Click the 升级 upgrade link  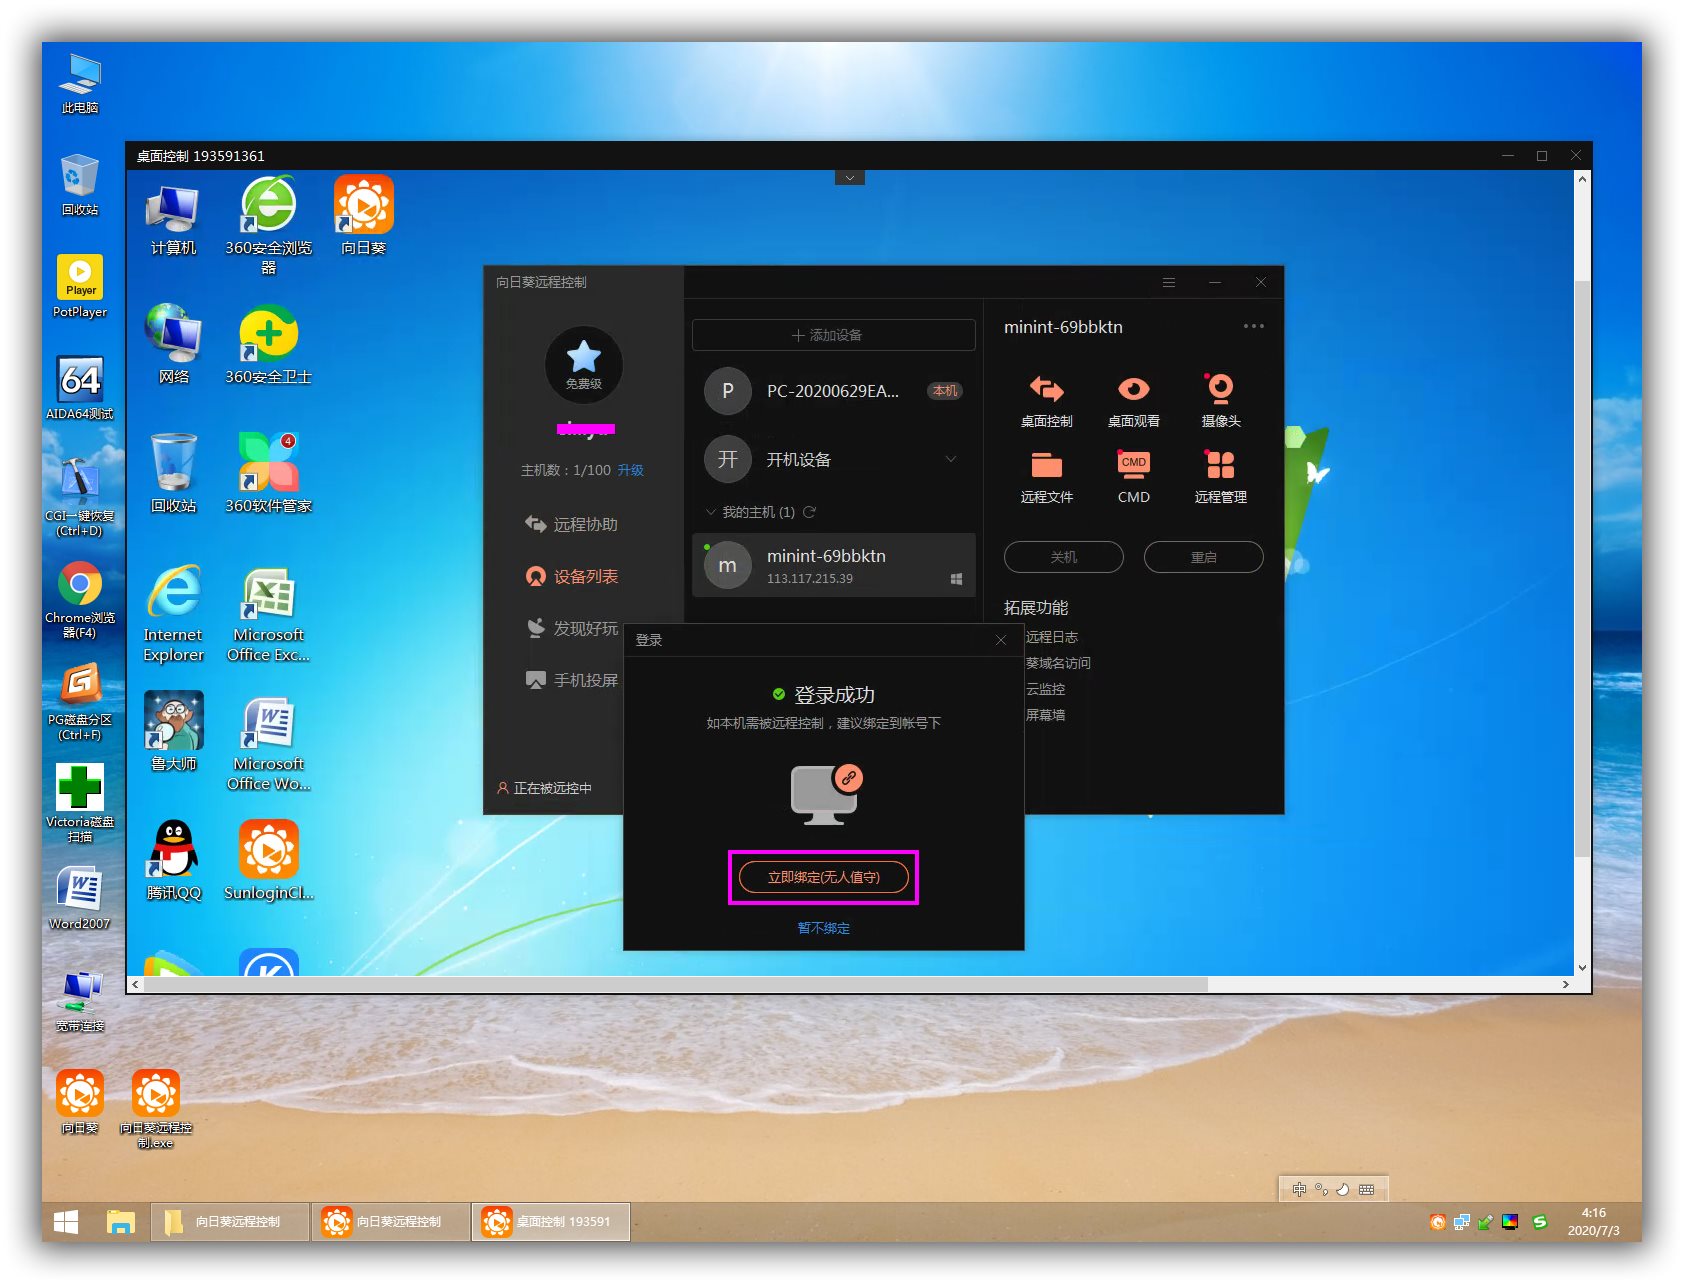click(x=630, y=470)
